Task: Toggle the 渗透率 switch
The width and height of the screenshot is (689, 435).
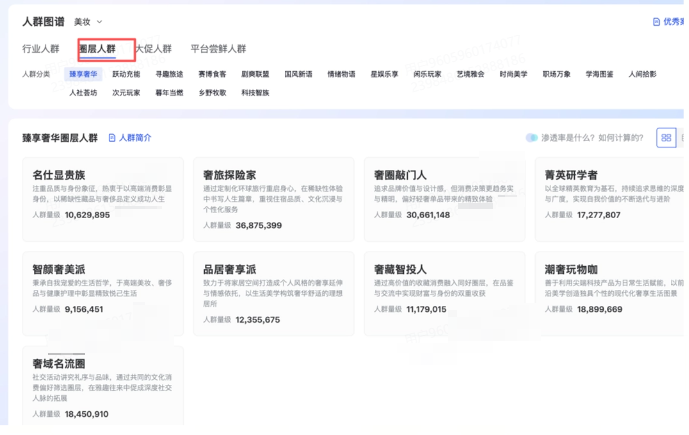Action: (x=532, y=138)
